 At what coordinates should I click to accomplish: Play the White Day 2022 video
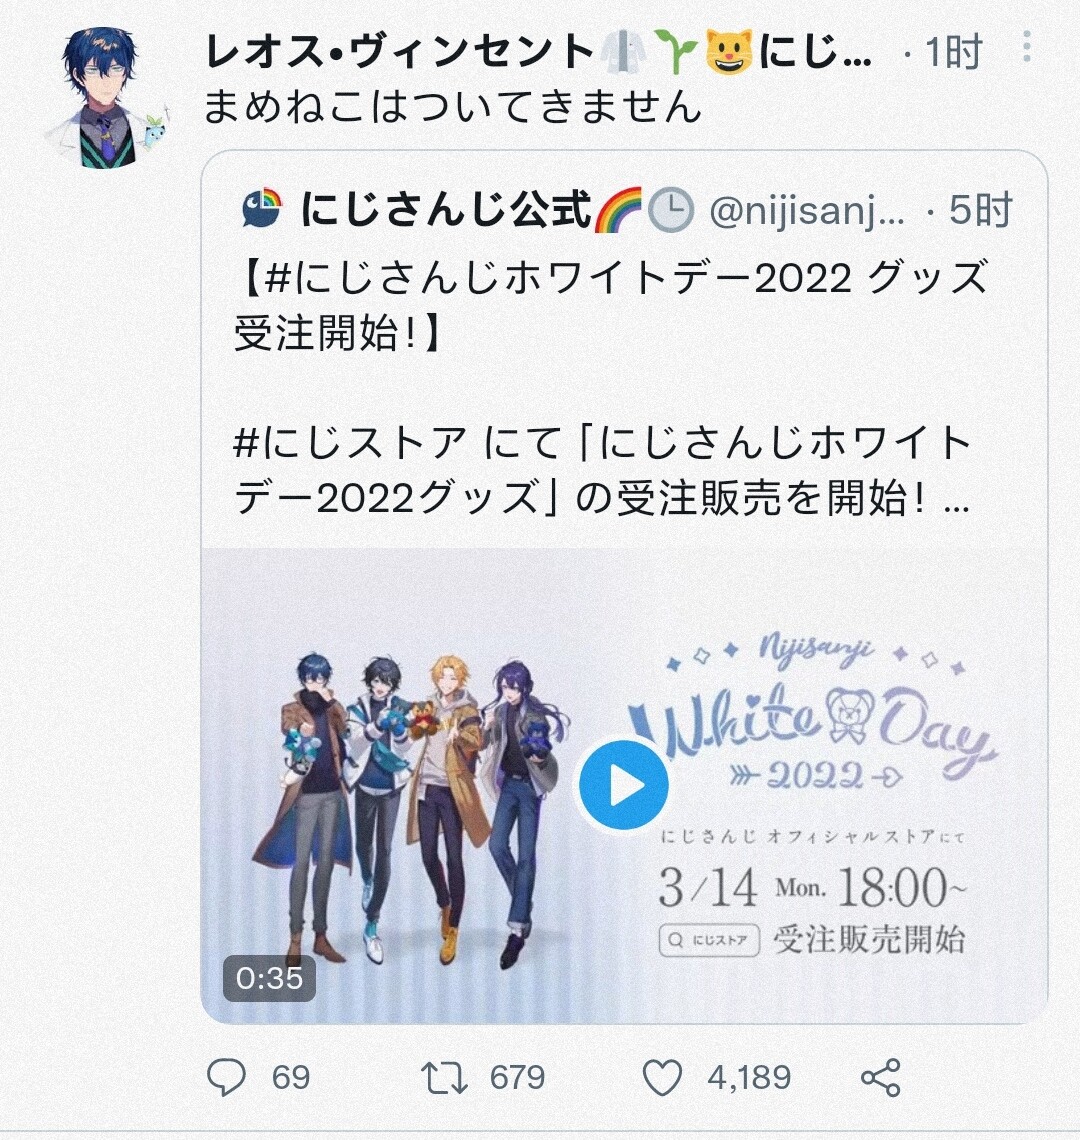click(624, 785)
